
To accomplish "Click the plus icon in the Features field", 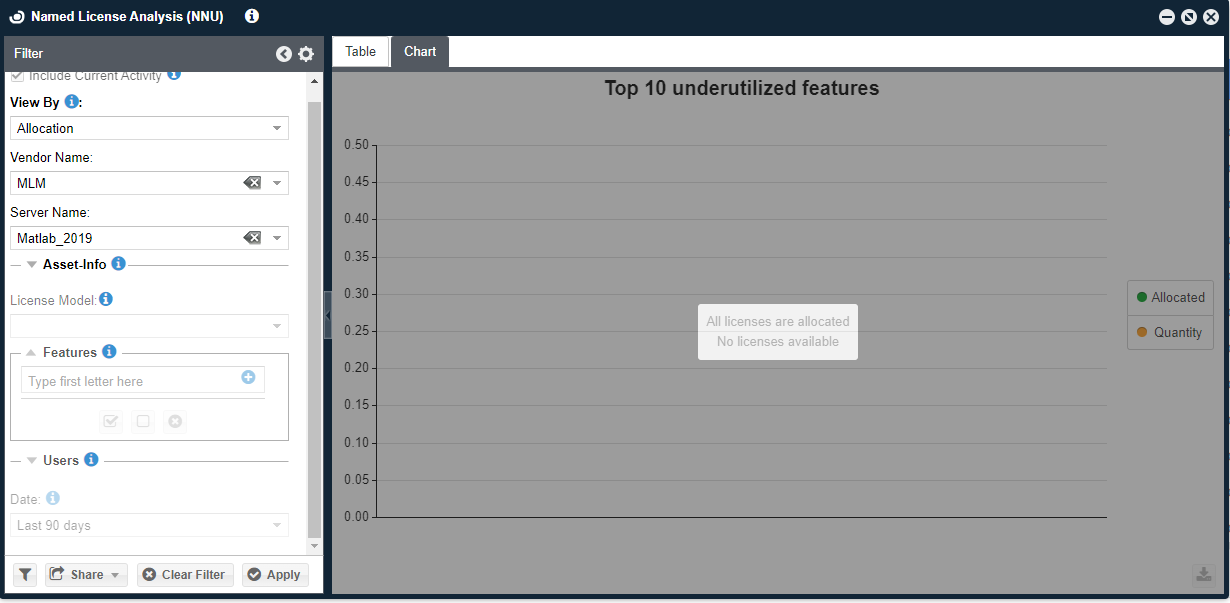I will click(248, 378).
